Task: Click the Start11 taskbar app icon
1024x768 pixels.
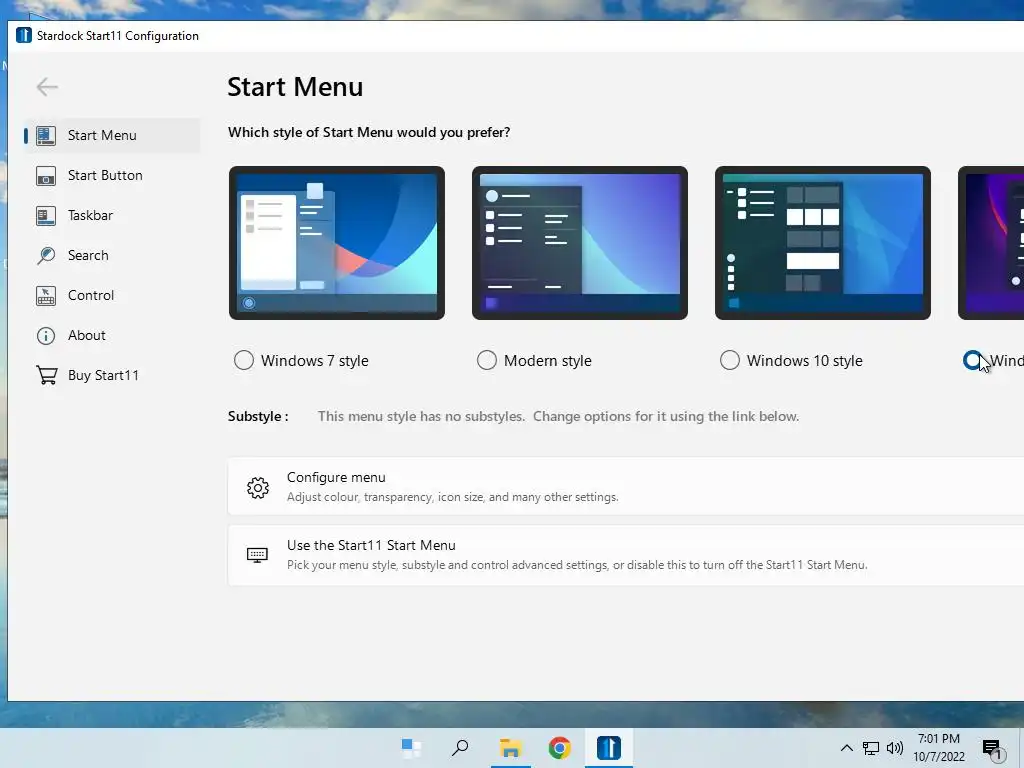Action: [609, 748]
